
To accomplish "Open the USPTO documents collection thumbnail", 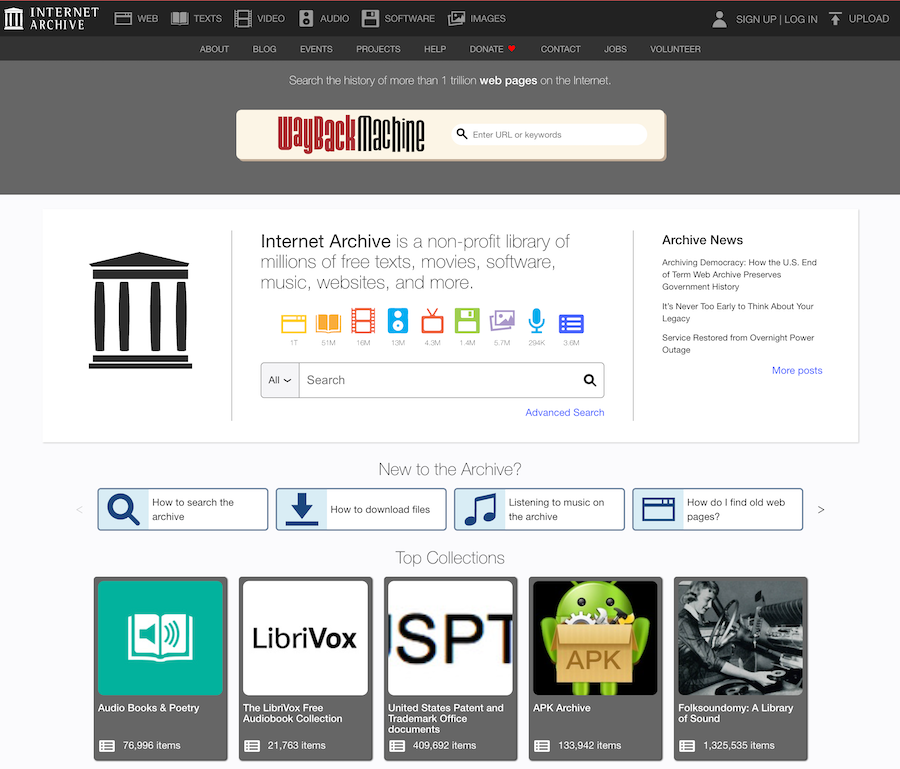I will pos(450,638).
